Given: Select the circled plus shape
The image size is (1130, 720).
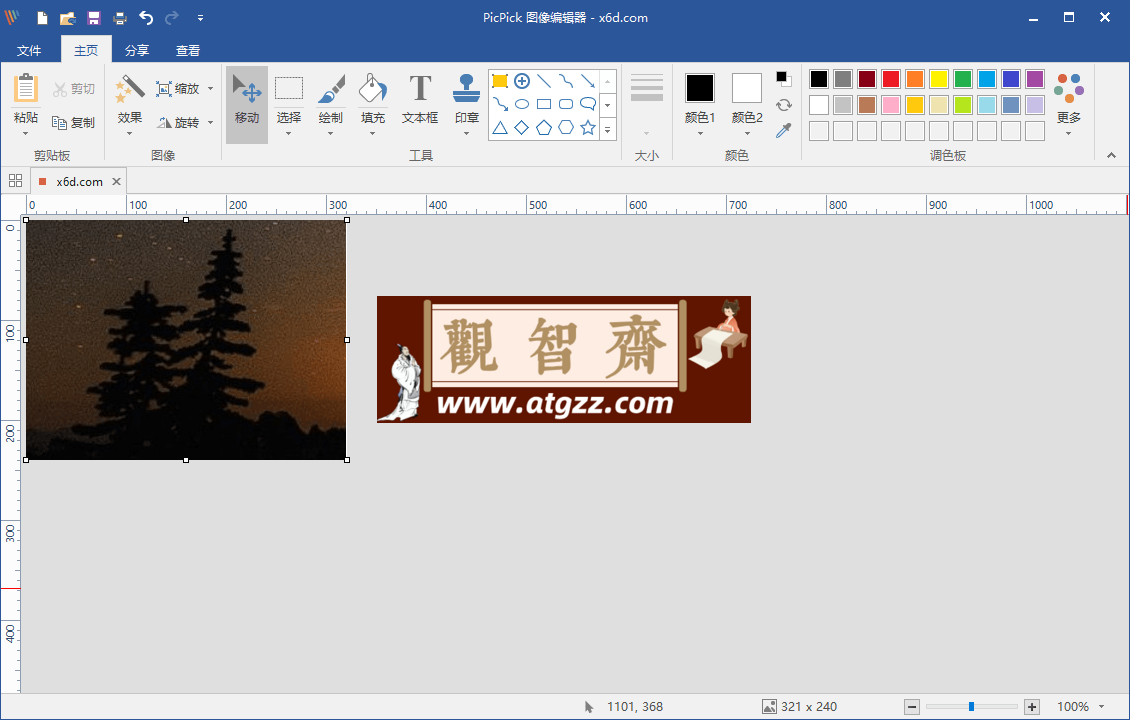Looking at the screenshot, I should coord(522,81).
